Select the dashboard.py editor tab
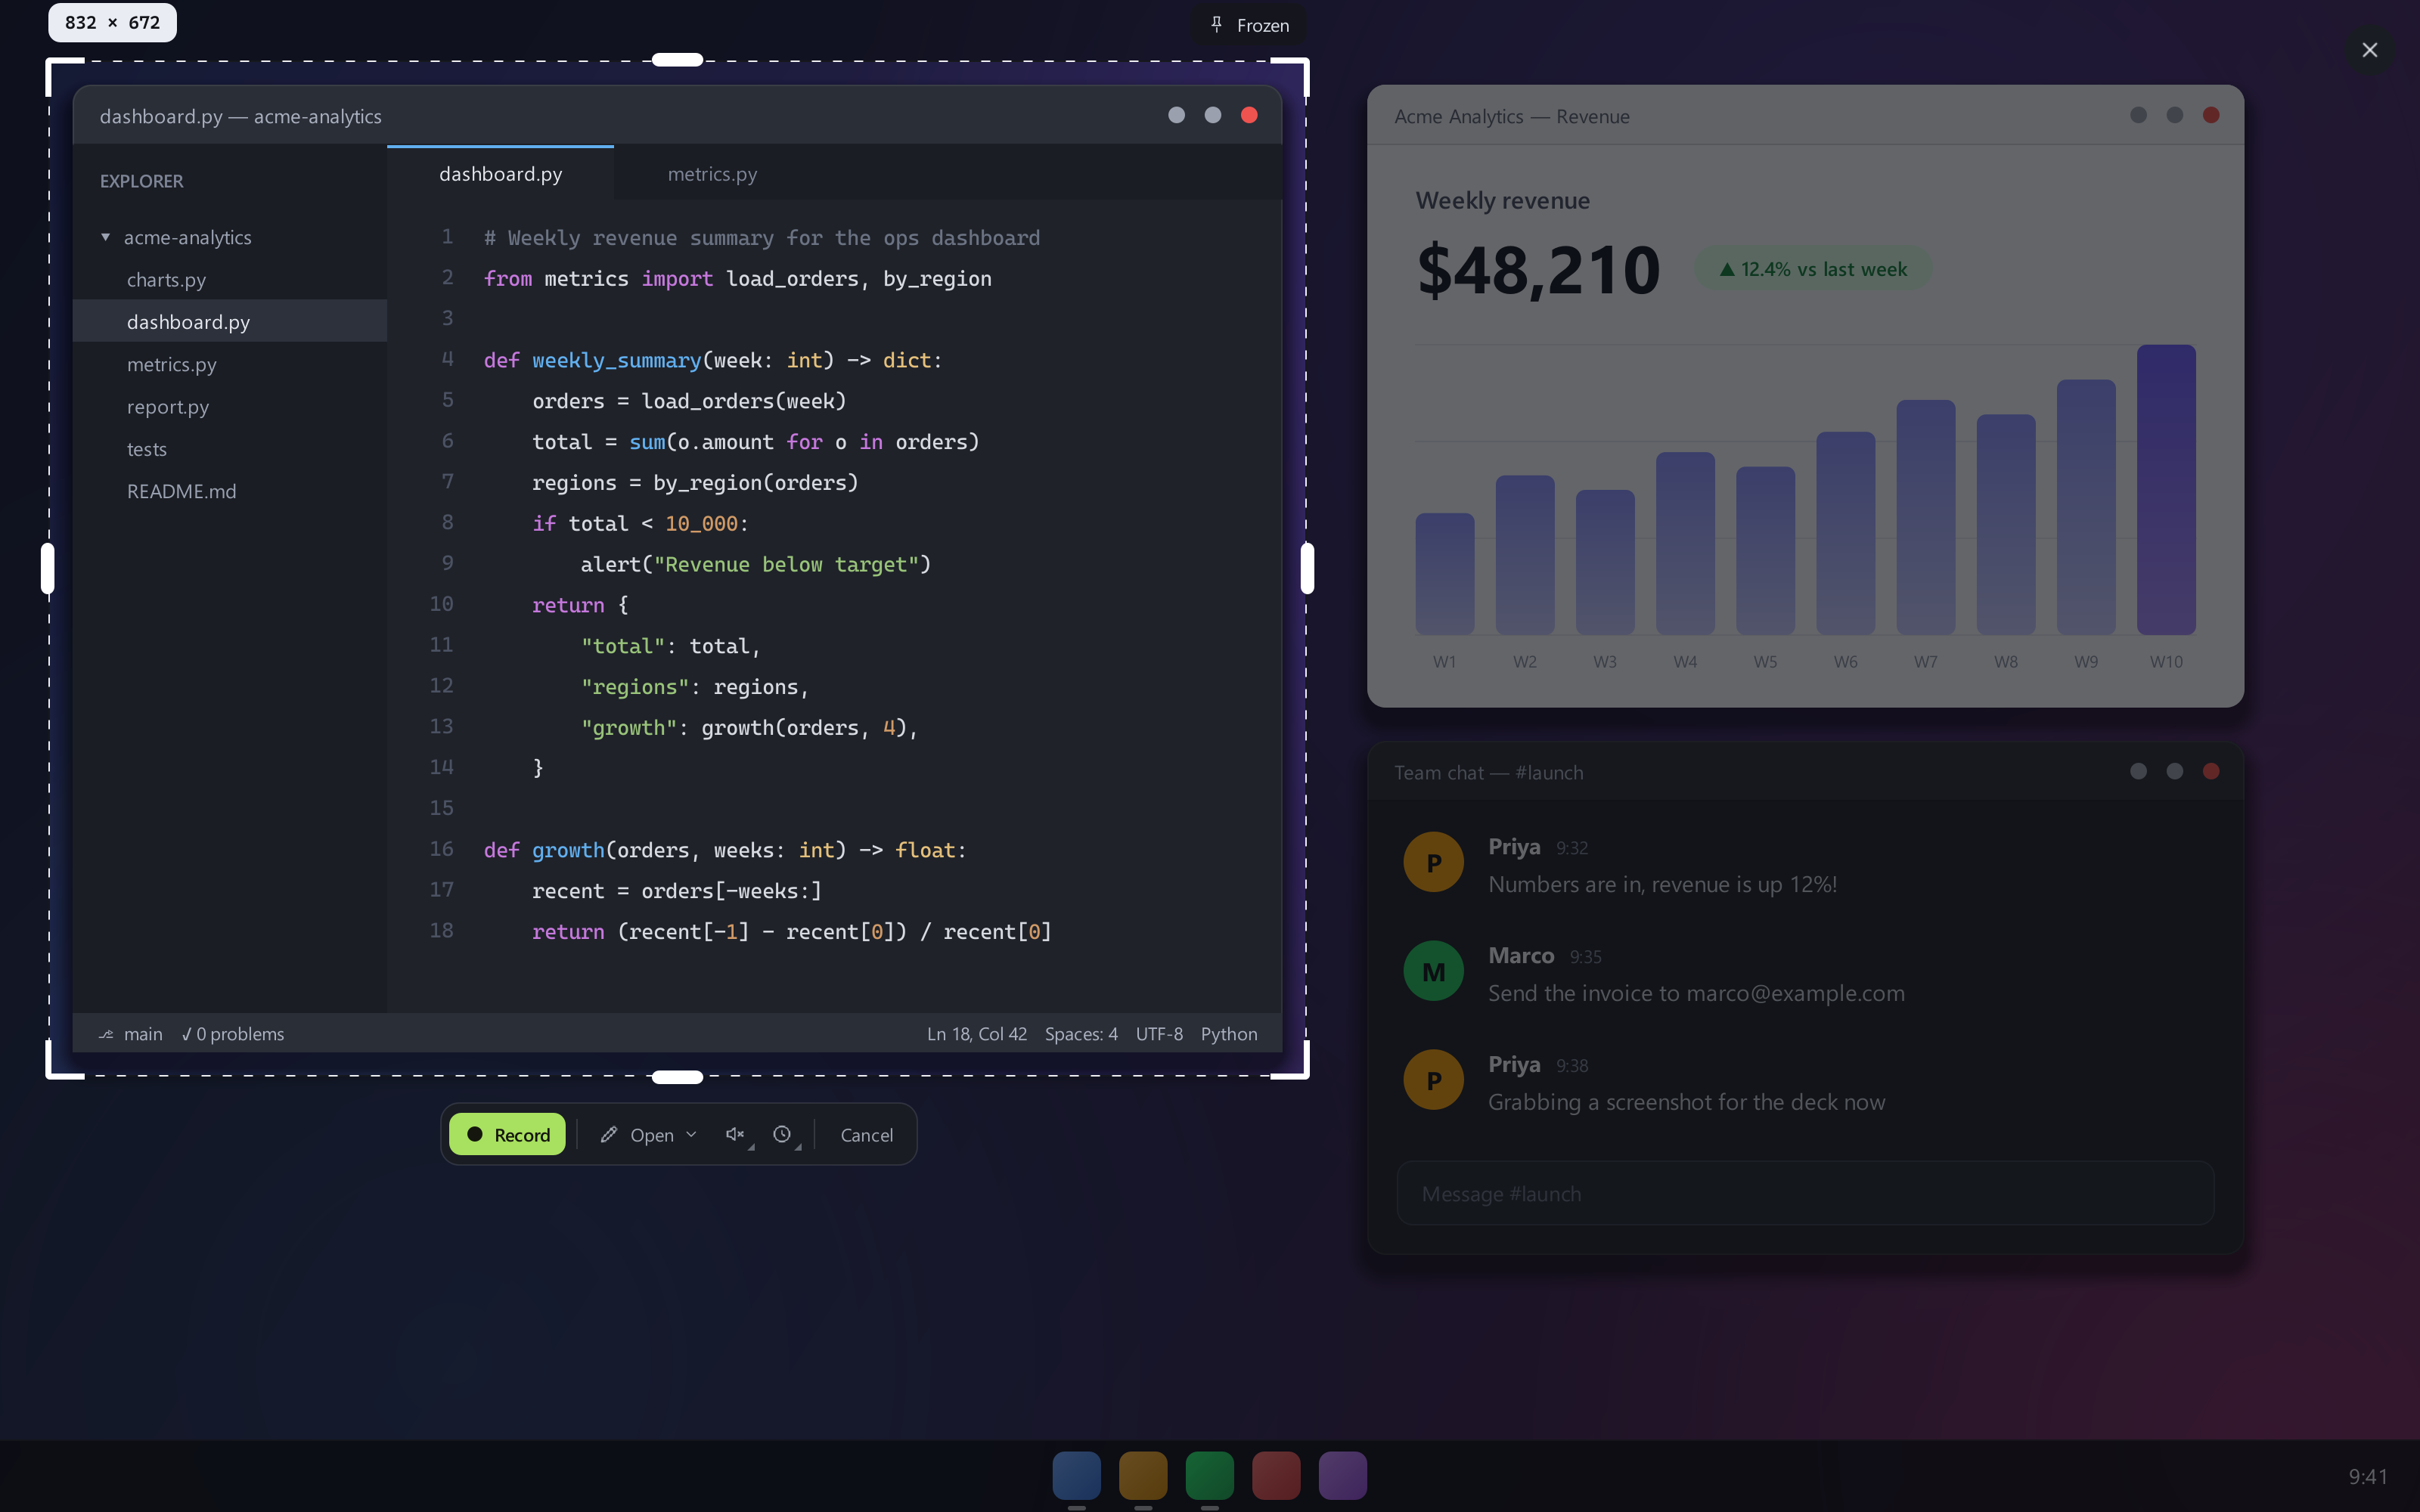This screenshot has width=2420, height=1512. coord(500,173)
